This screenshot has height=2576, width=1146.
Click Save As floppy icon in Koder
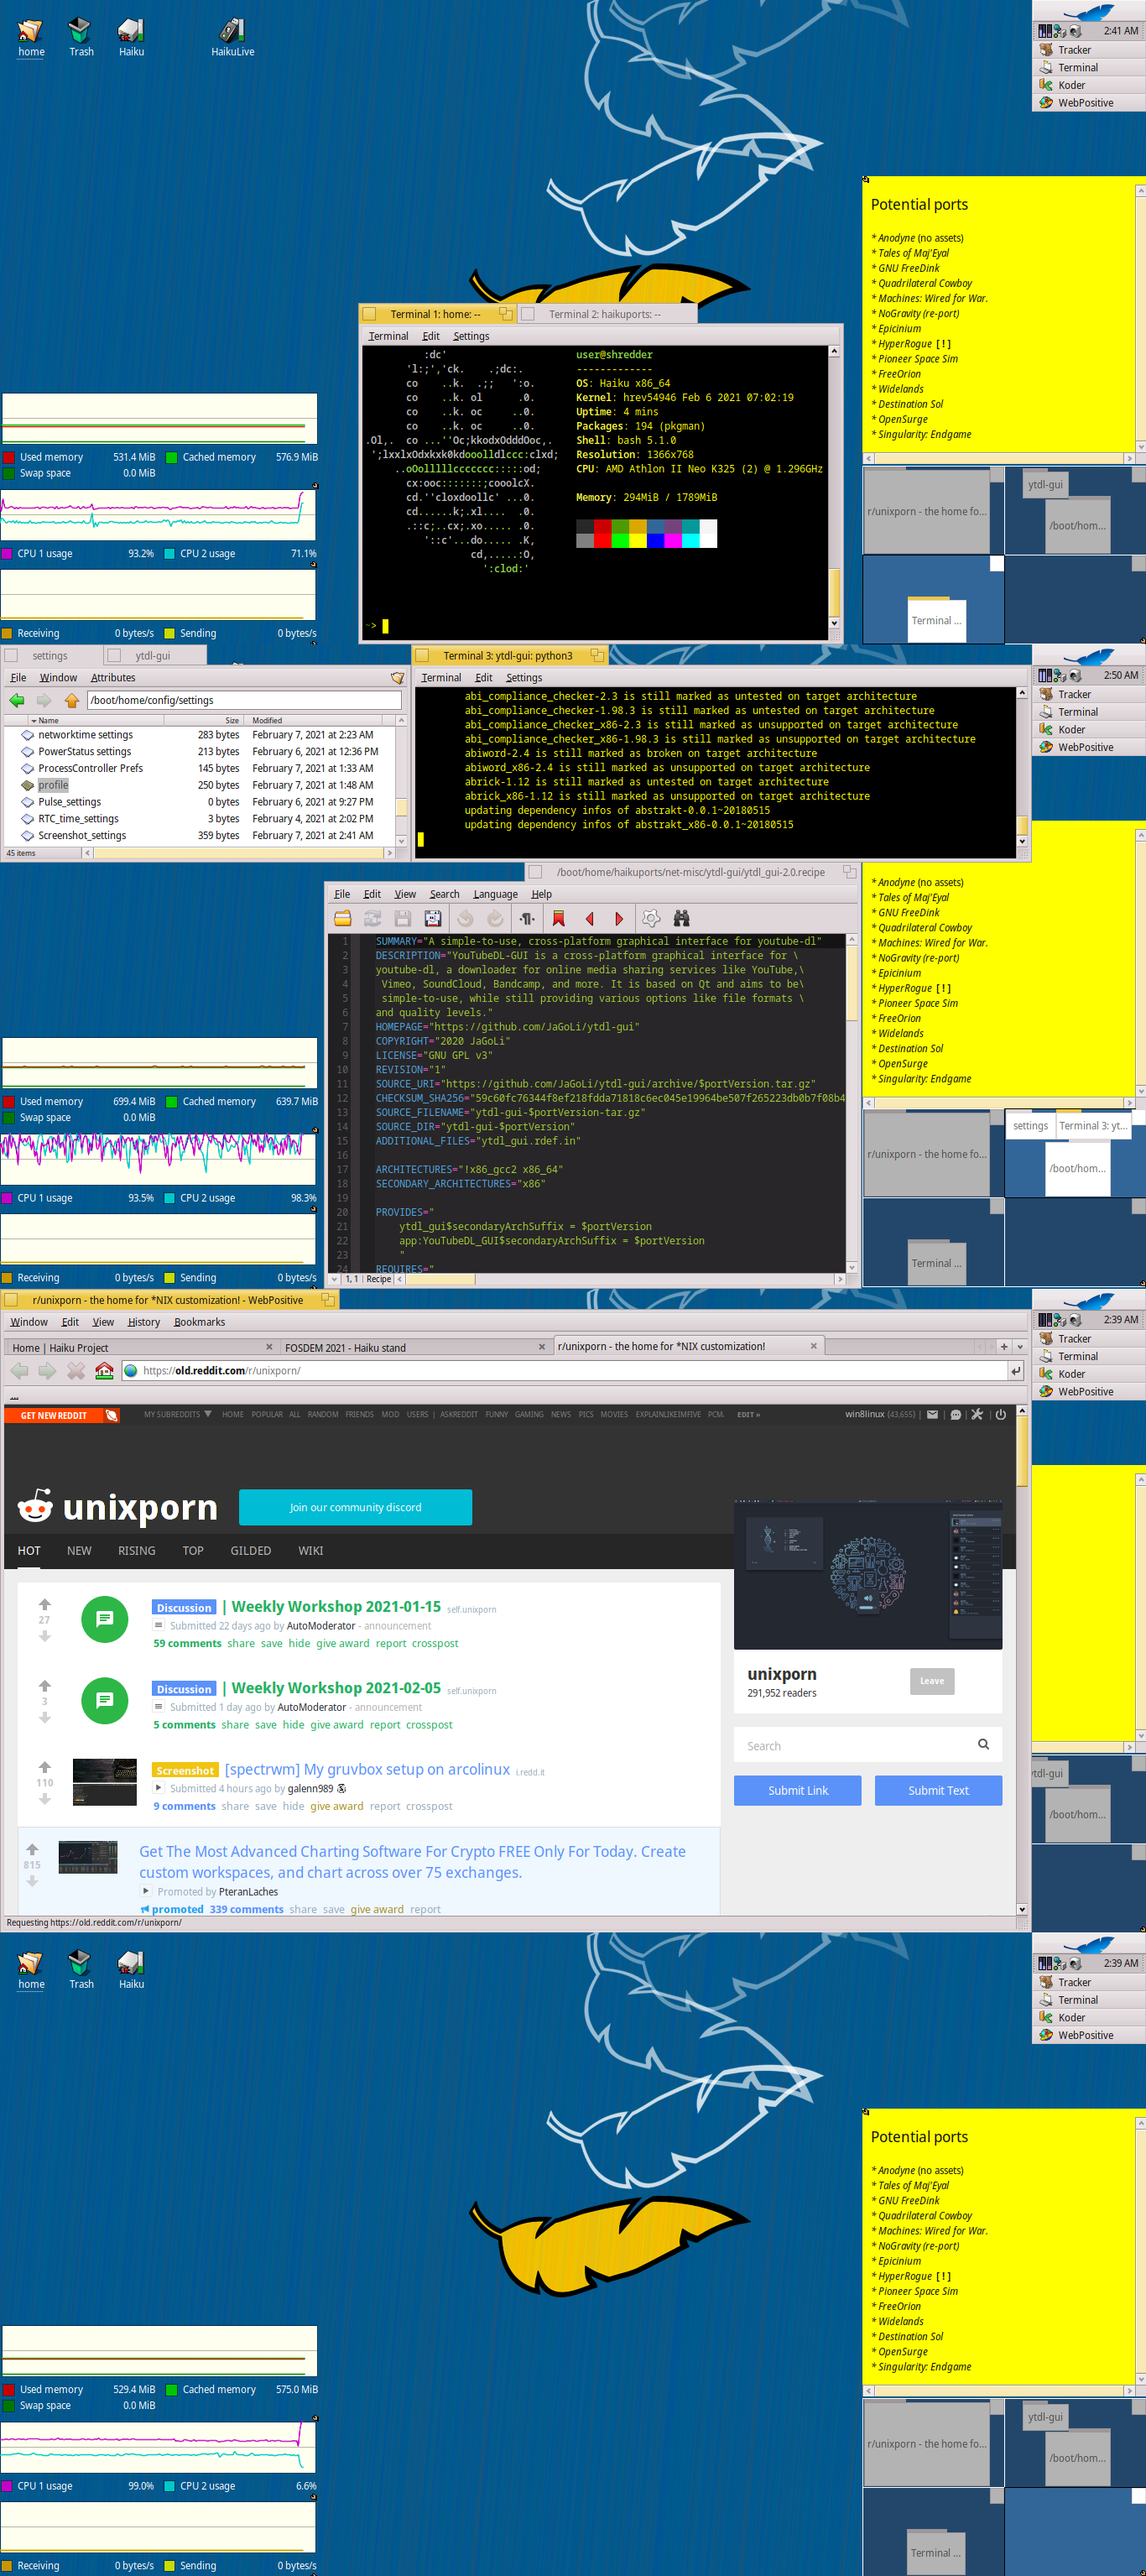tap(433, 919)
